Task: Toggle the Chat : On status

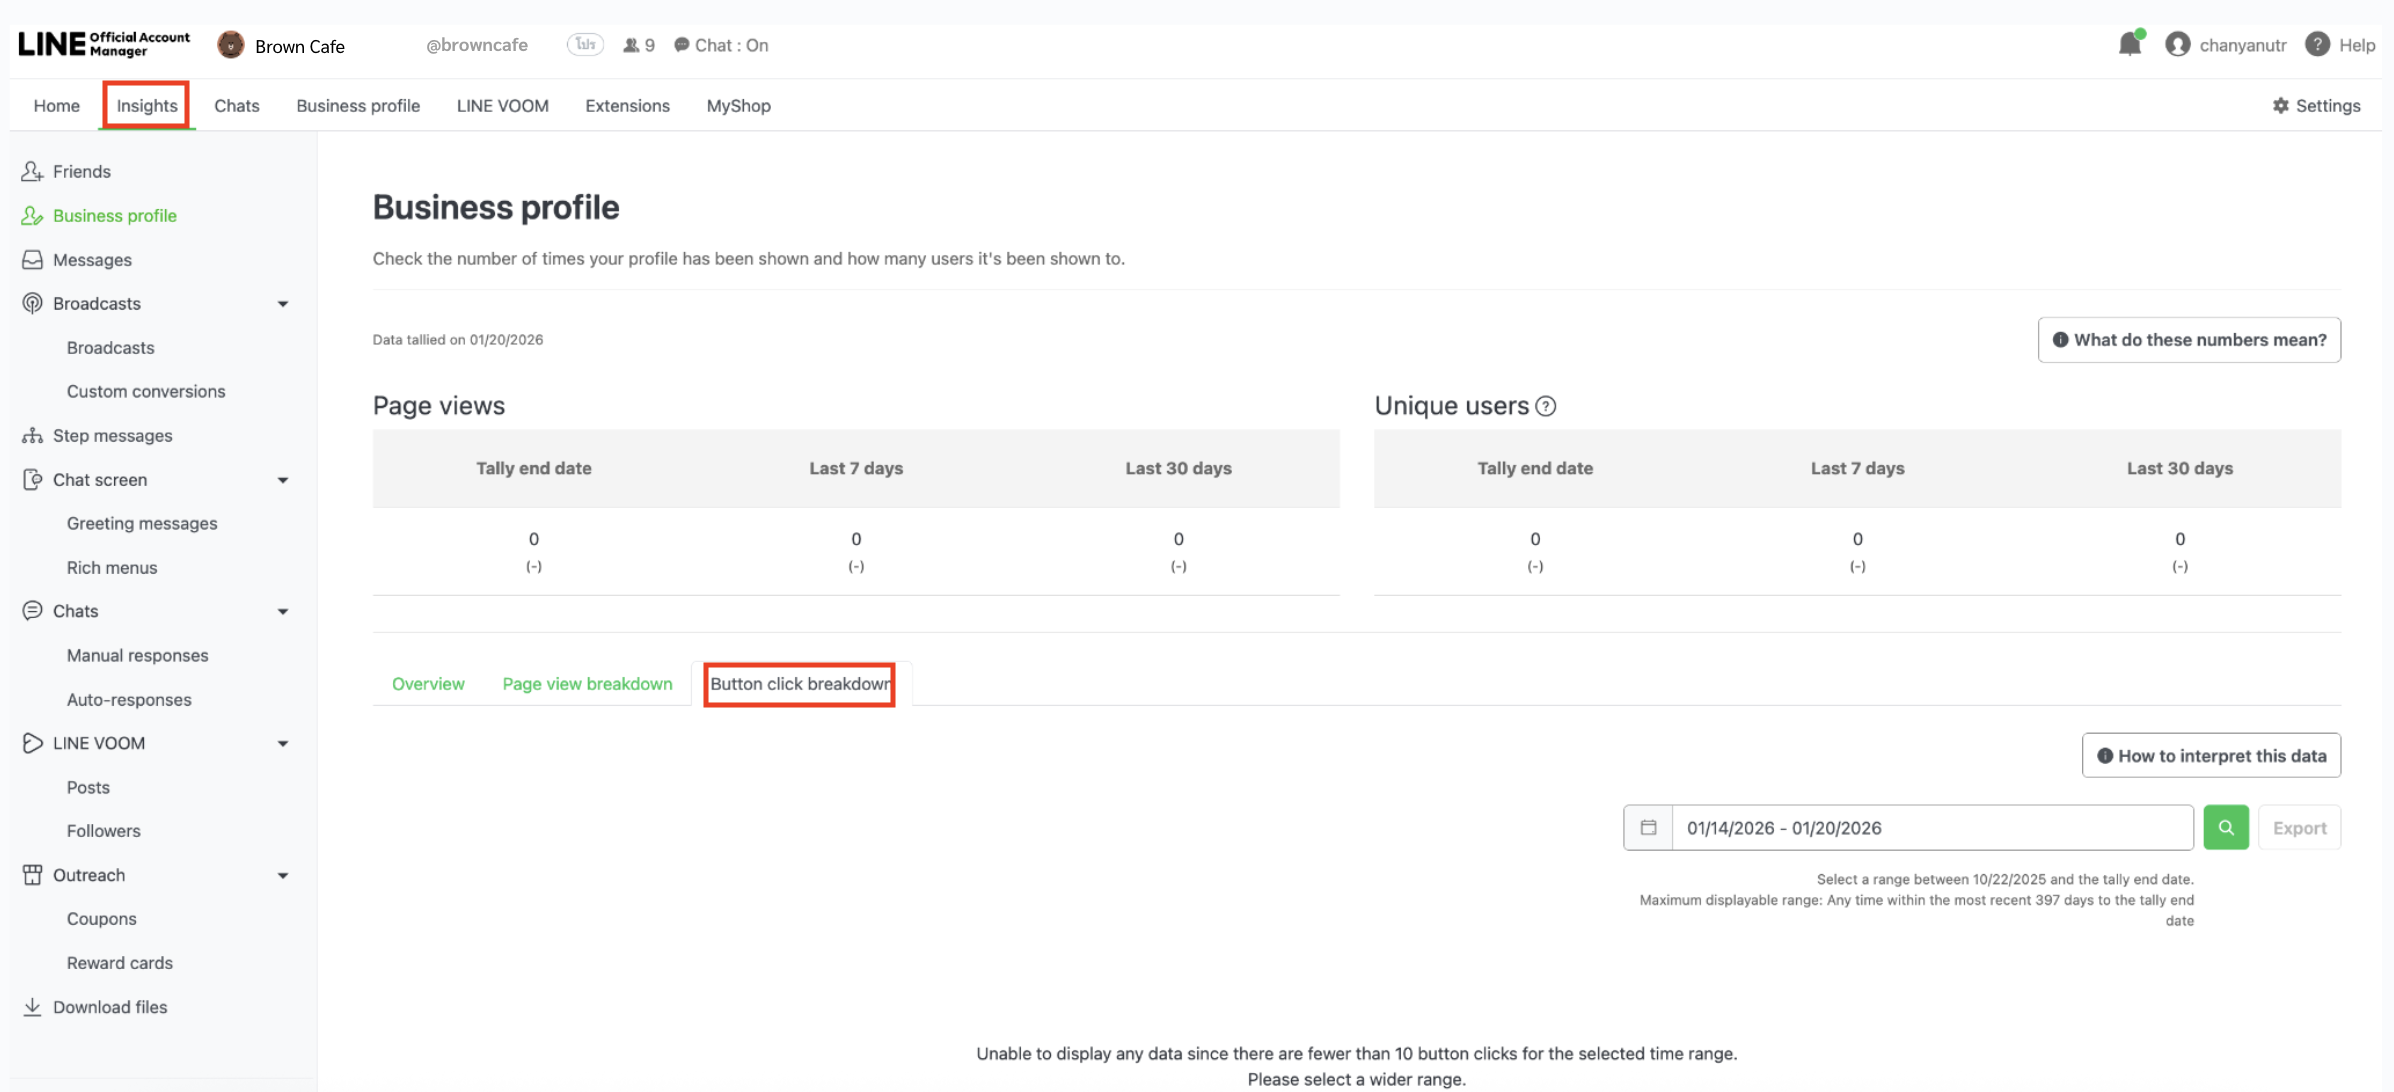Action: (x=721, y=45)
